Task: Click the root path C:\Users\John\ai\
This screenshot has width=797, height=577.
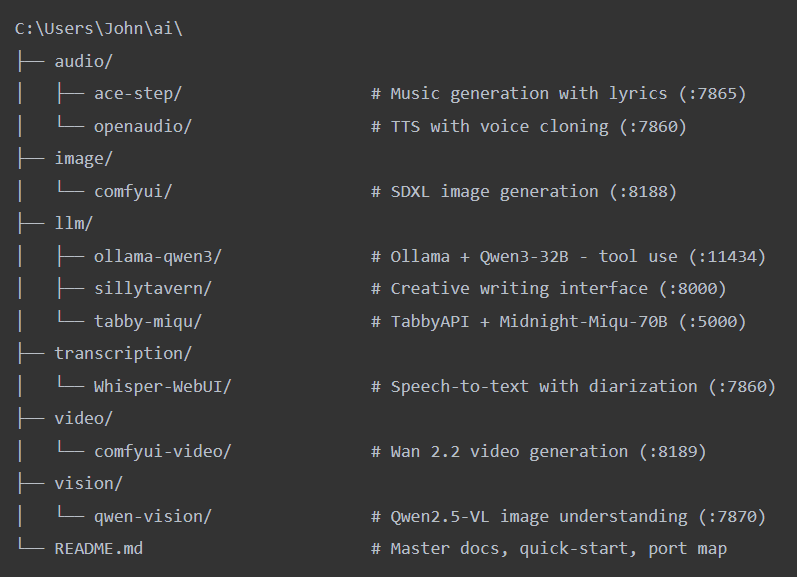Action: (x=98, y=29)
